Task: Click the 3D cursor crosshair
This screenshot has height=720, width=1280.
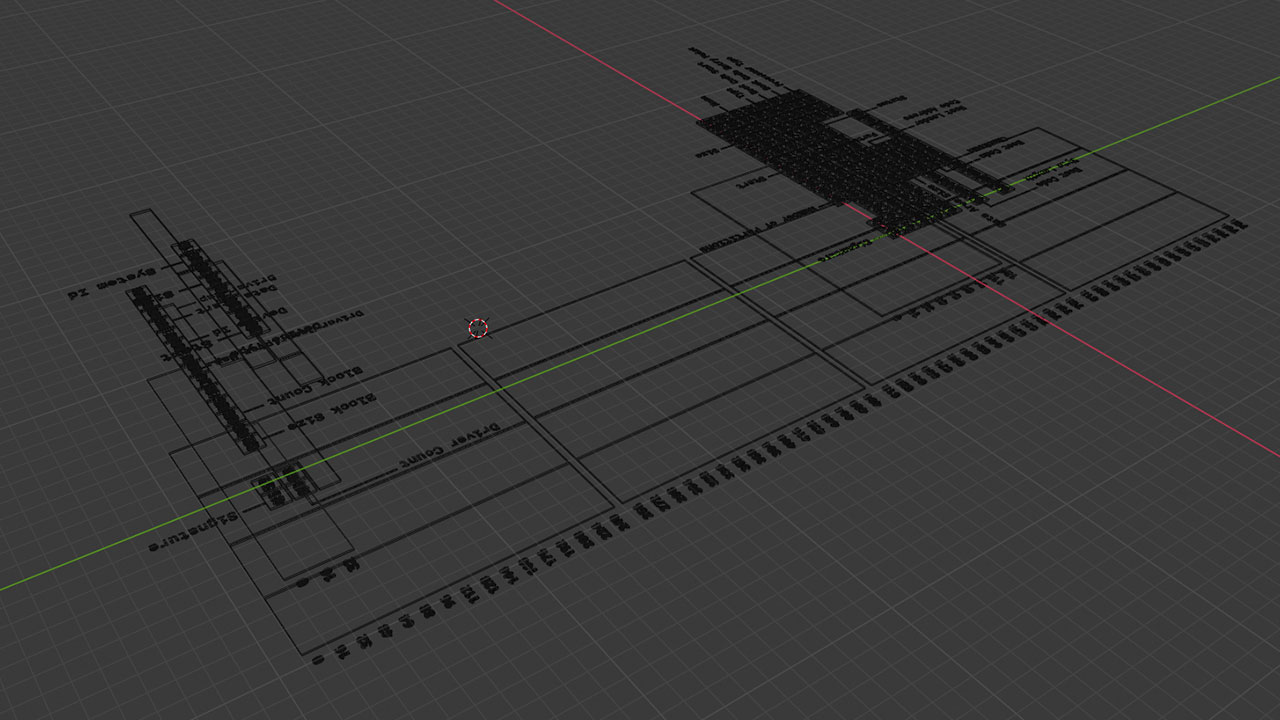Action: (478, 328)
